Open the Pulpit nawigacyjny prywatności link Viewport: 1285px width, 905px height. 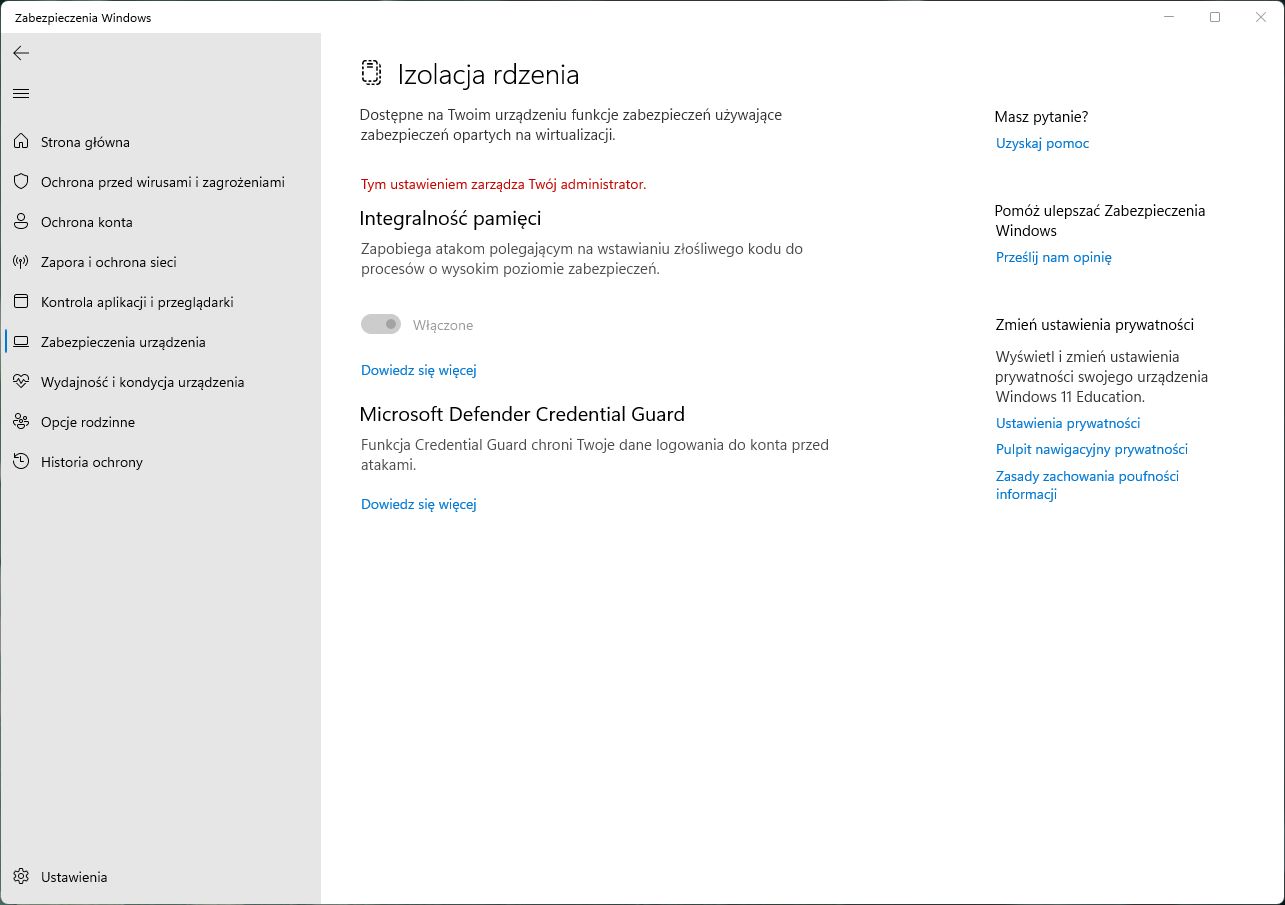click(1091, 449)
